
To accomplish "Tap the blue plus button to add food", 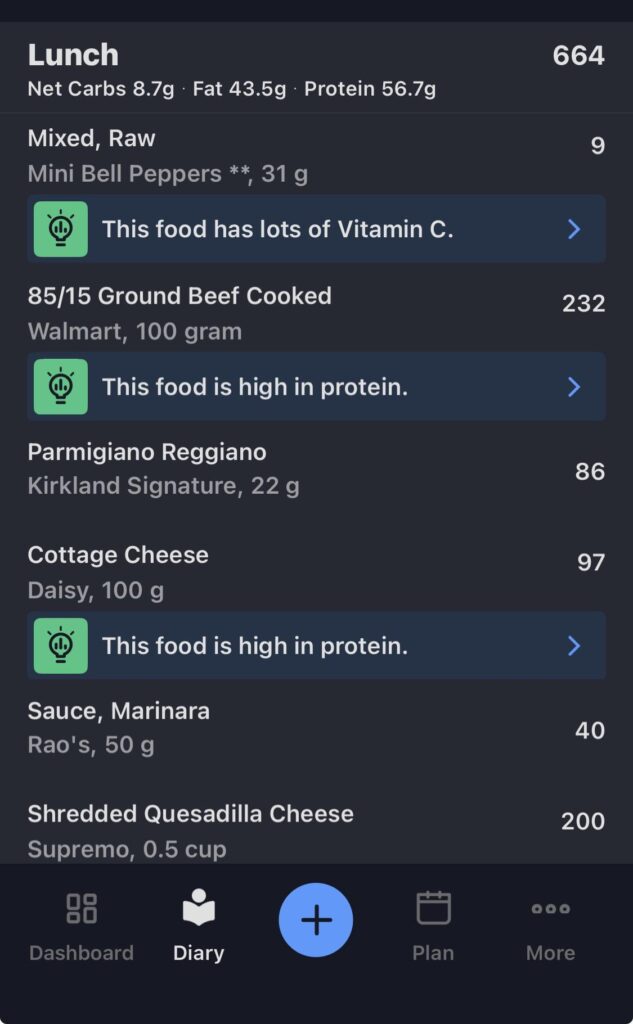I will pyautogui.click(x=316, y=918).
